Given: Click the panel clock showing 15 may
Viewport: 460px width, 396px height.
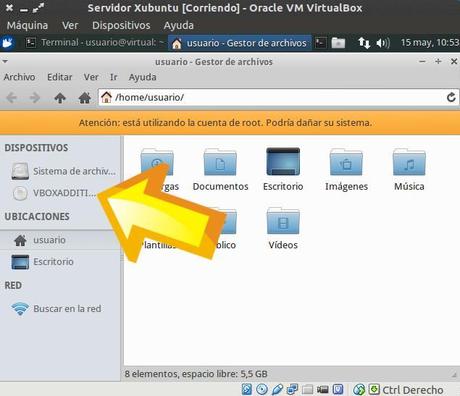Looking at the screenshot, I should pyautogui.click(x=430, y=43).
